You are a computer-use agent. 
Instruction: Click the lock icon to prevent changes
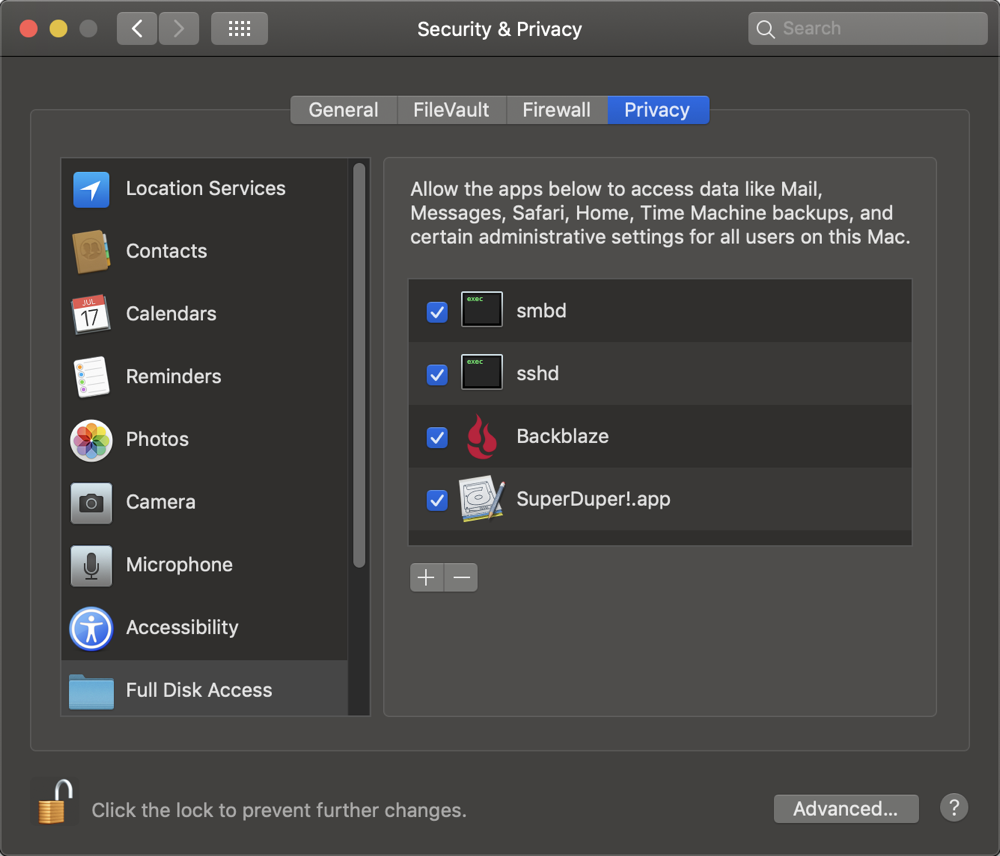(54, 802)
